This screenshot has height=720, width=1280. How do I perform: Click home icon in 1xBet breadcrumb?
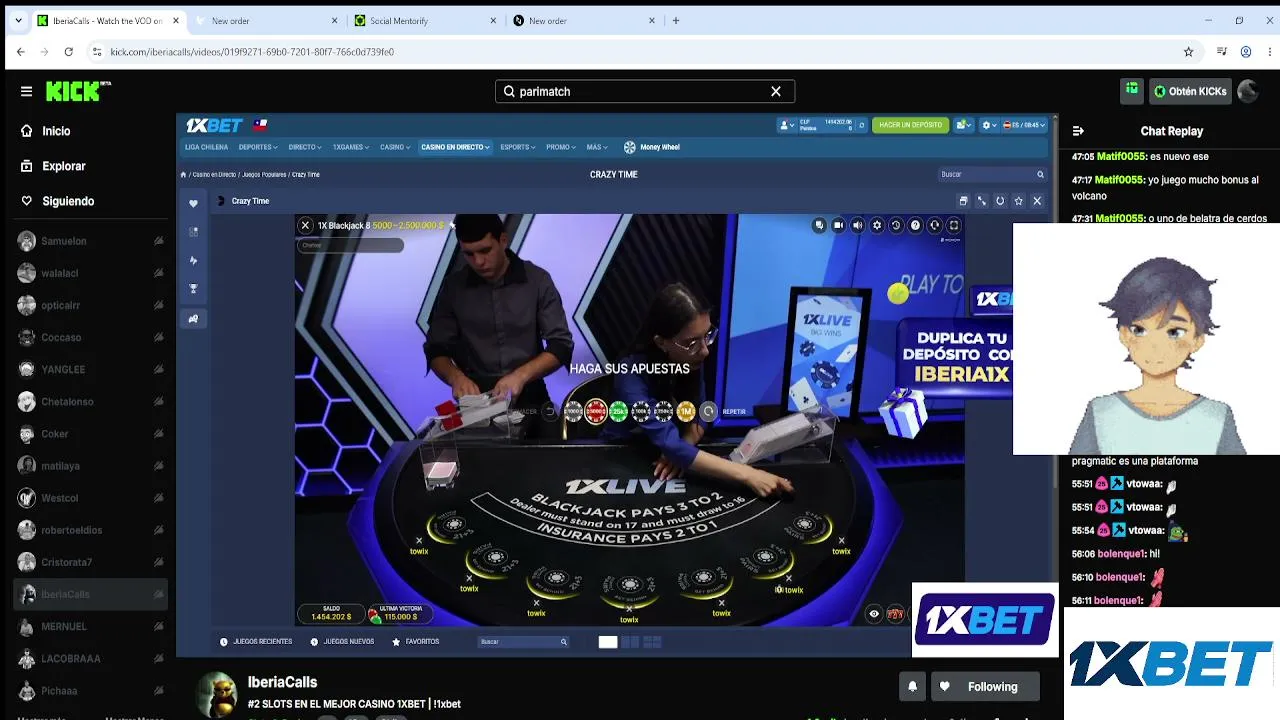click(183, 175)
